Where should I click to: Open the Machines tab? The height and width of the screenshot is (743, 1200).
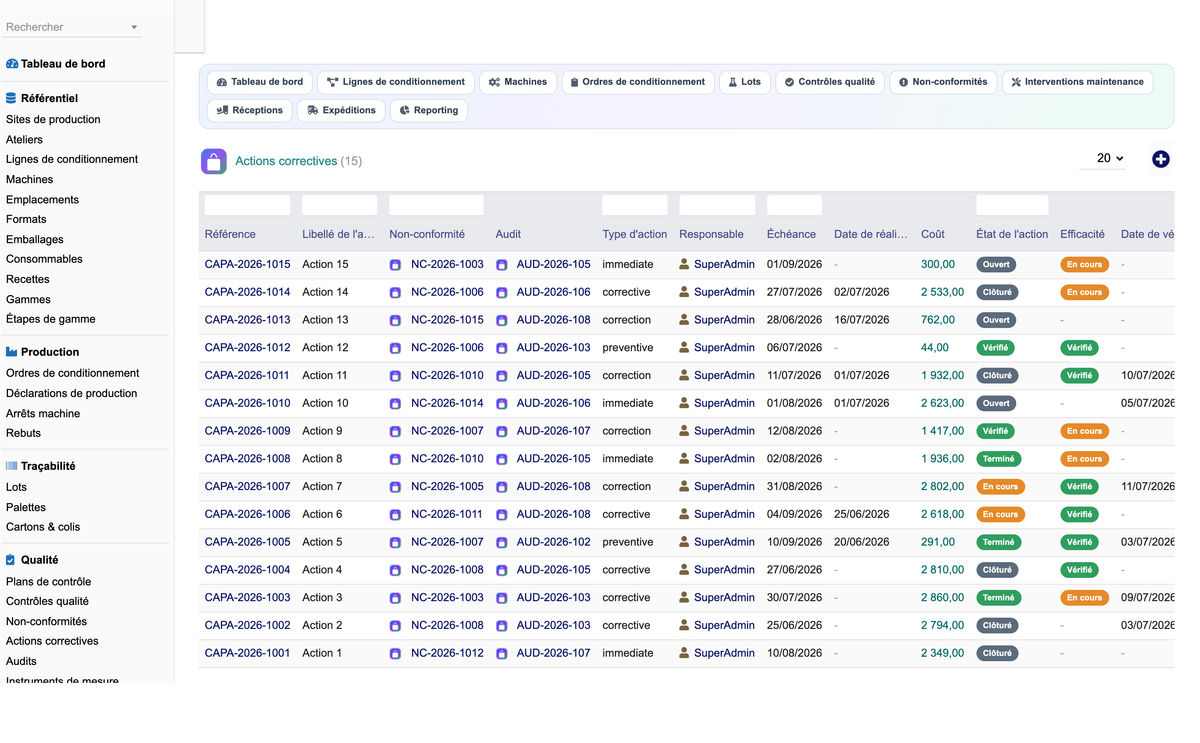click(518, 82)
